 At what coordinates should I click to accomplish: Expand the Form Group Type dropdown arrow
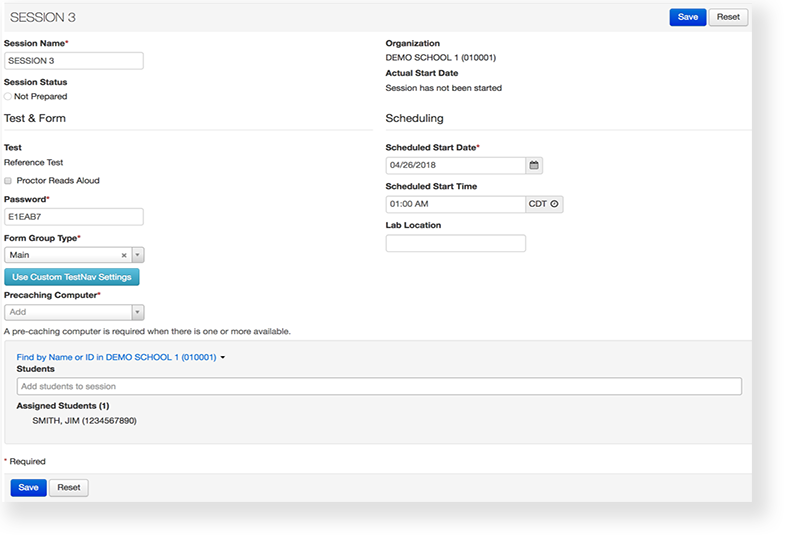pyautogui.click(x=138, y=255)
